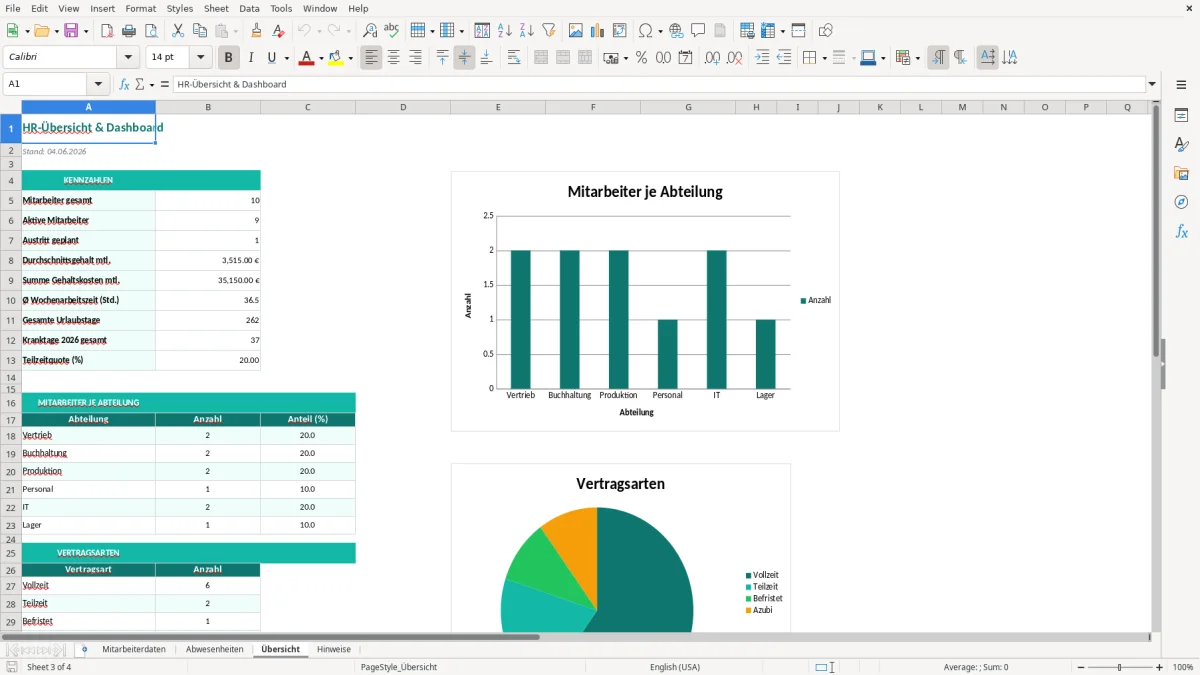Screen dimensions: 1200x675
Task: Toggle Align Left button
Action: pos(371,58)
